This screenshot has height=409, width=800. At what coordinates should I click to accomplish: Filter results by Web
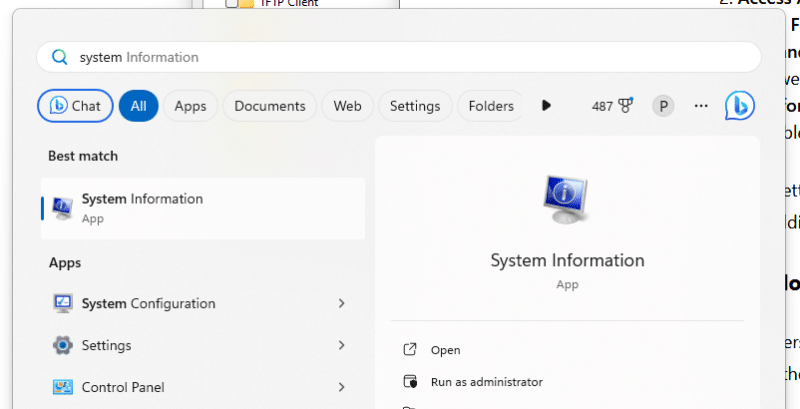[x=347, y=106]
